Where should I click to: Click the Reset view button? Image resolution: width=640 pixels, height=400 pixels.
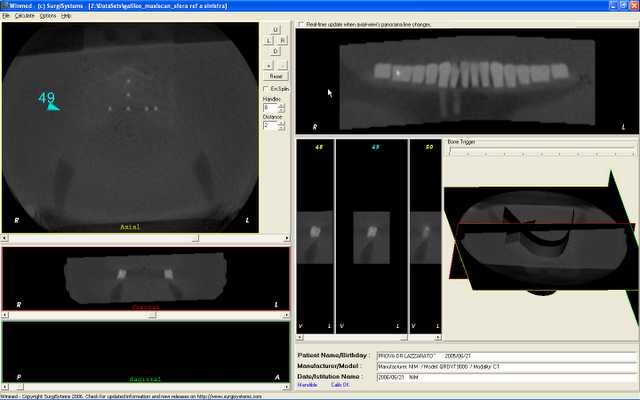pyautogui.click(x=276, y=76)
